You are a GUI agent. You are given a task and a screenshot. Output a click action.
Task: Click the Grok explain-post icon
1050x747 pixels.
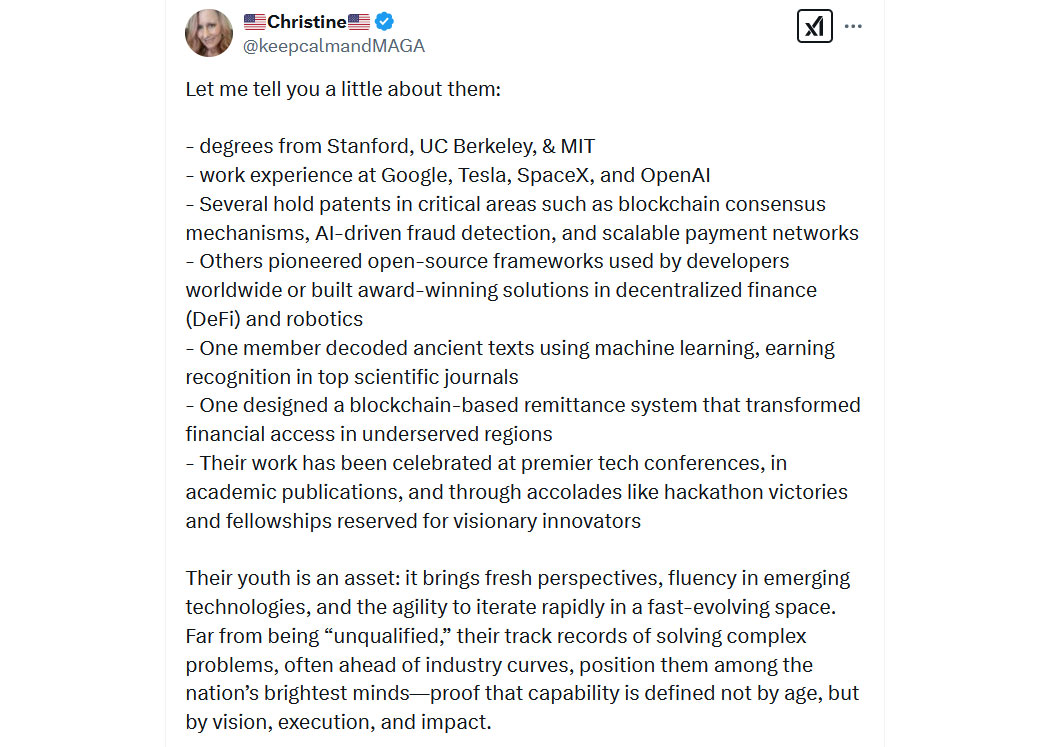814,27
